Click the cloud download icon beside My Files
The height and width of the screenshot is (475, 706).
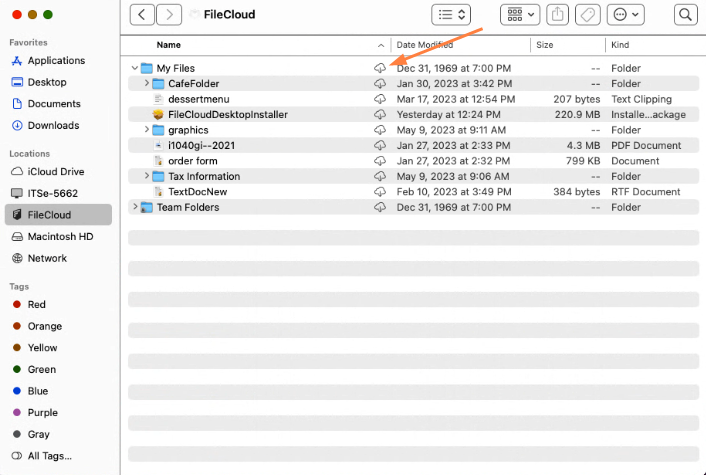pos(379,68)
